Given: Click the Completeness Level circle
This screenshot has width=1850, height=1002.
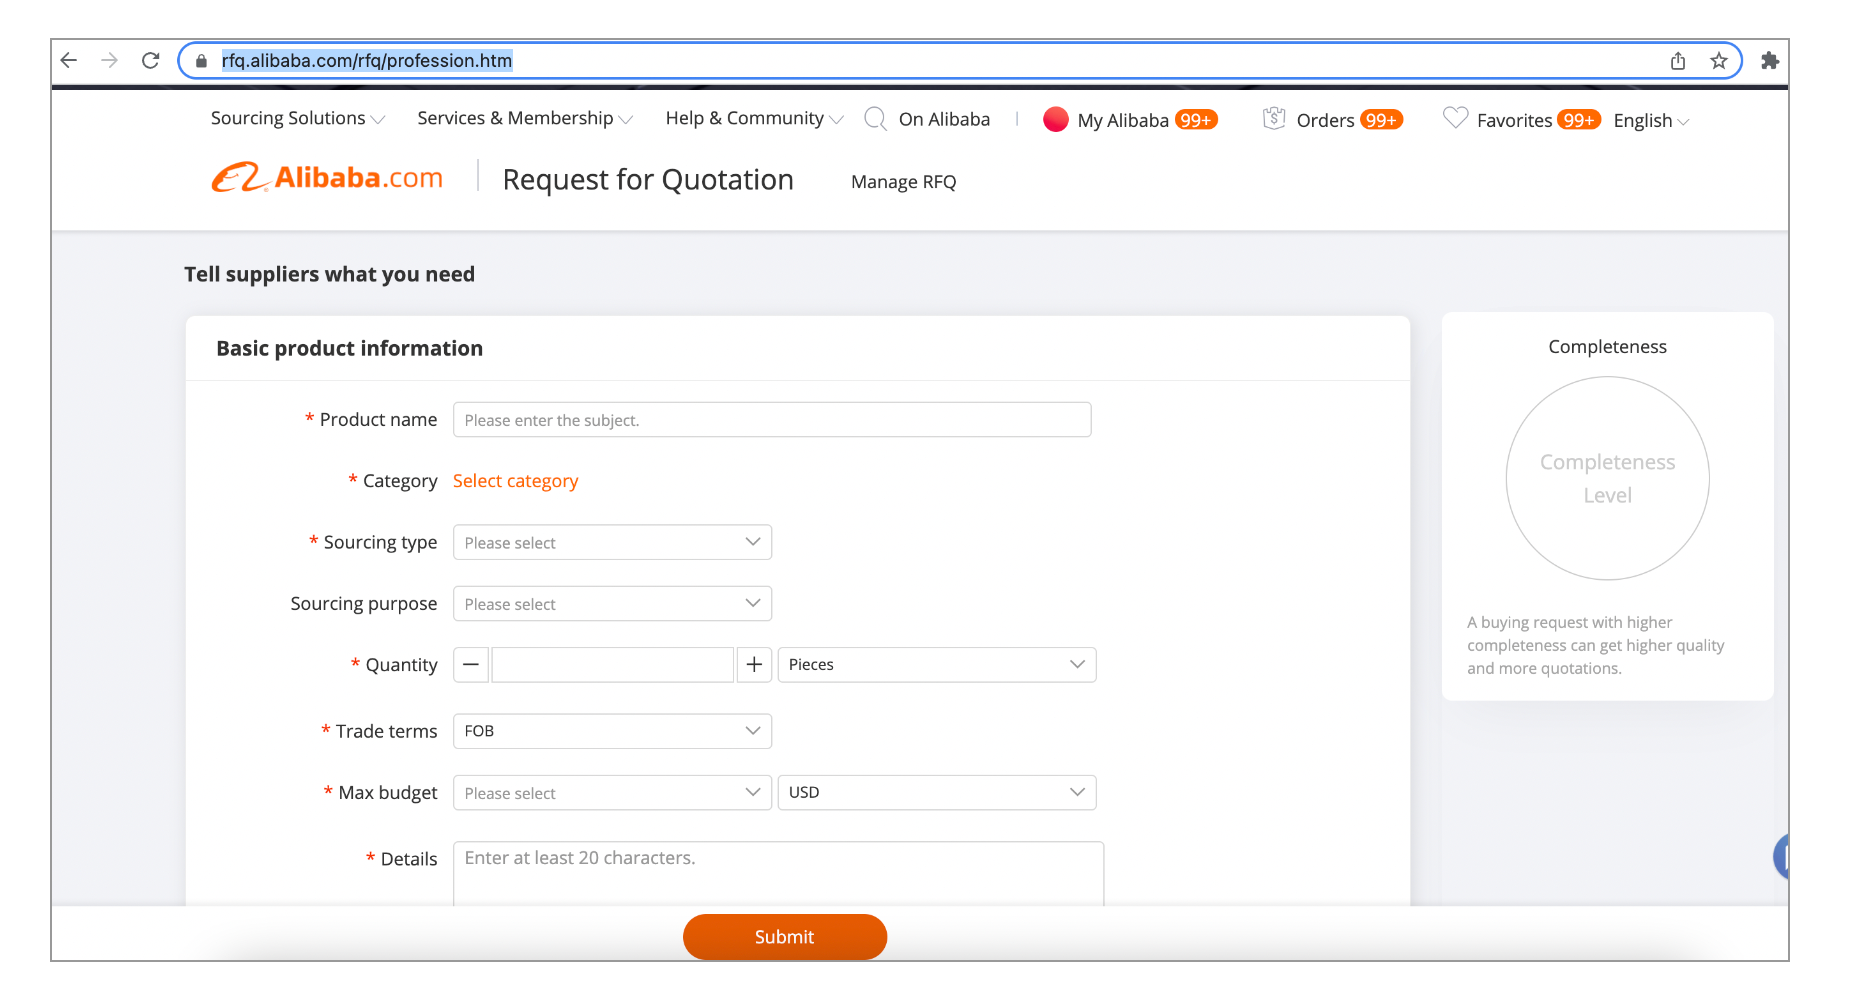Looking at the screenshot, I should tap(1608, 478).
